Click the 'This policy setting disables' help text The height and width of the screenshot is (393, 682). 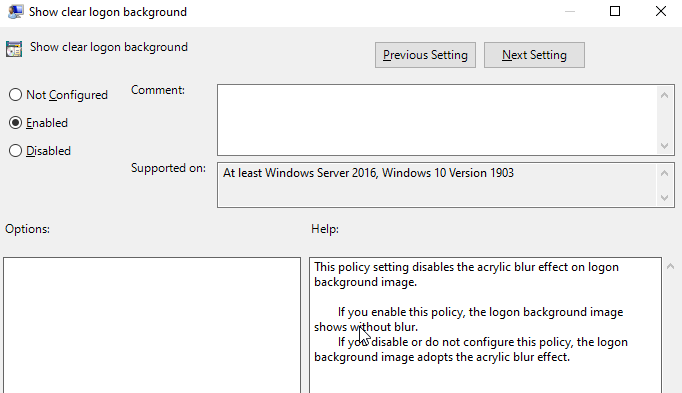466,274
